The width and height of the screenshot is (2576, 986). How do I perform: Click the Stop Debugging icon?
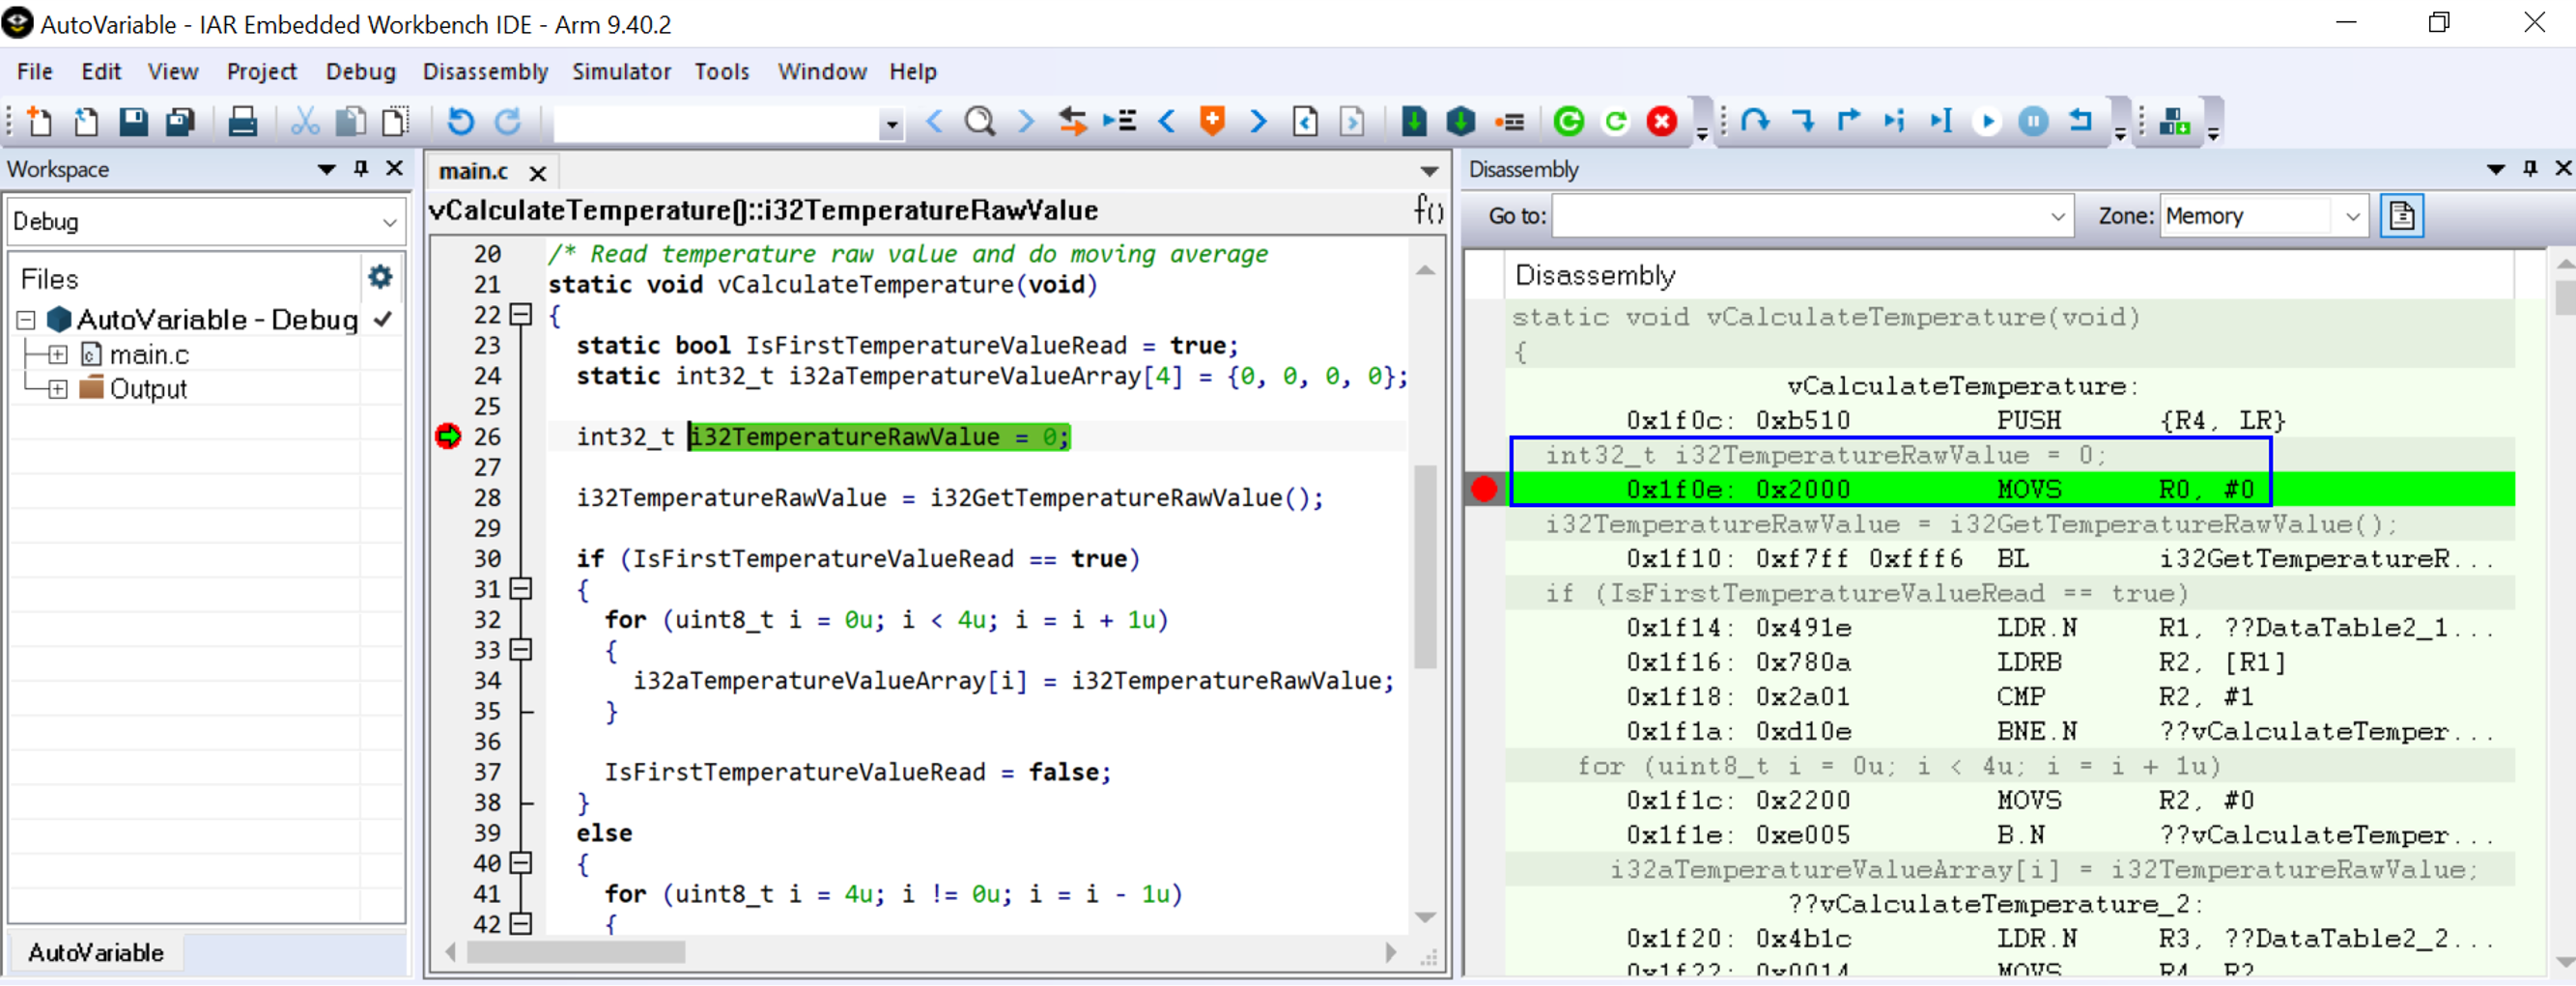(1661, 121)
